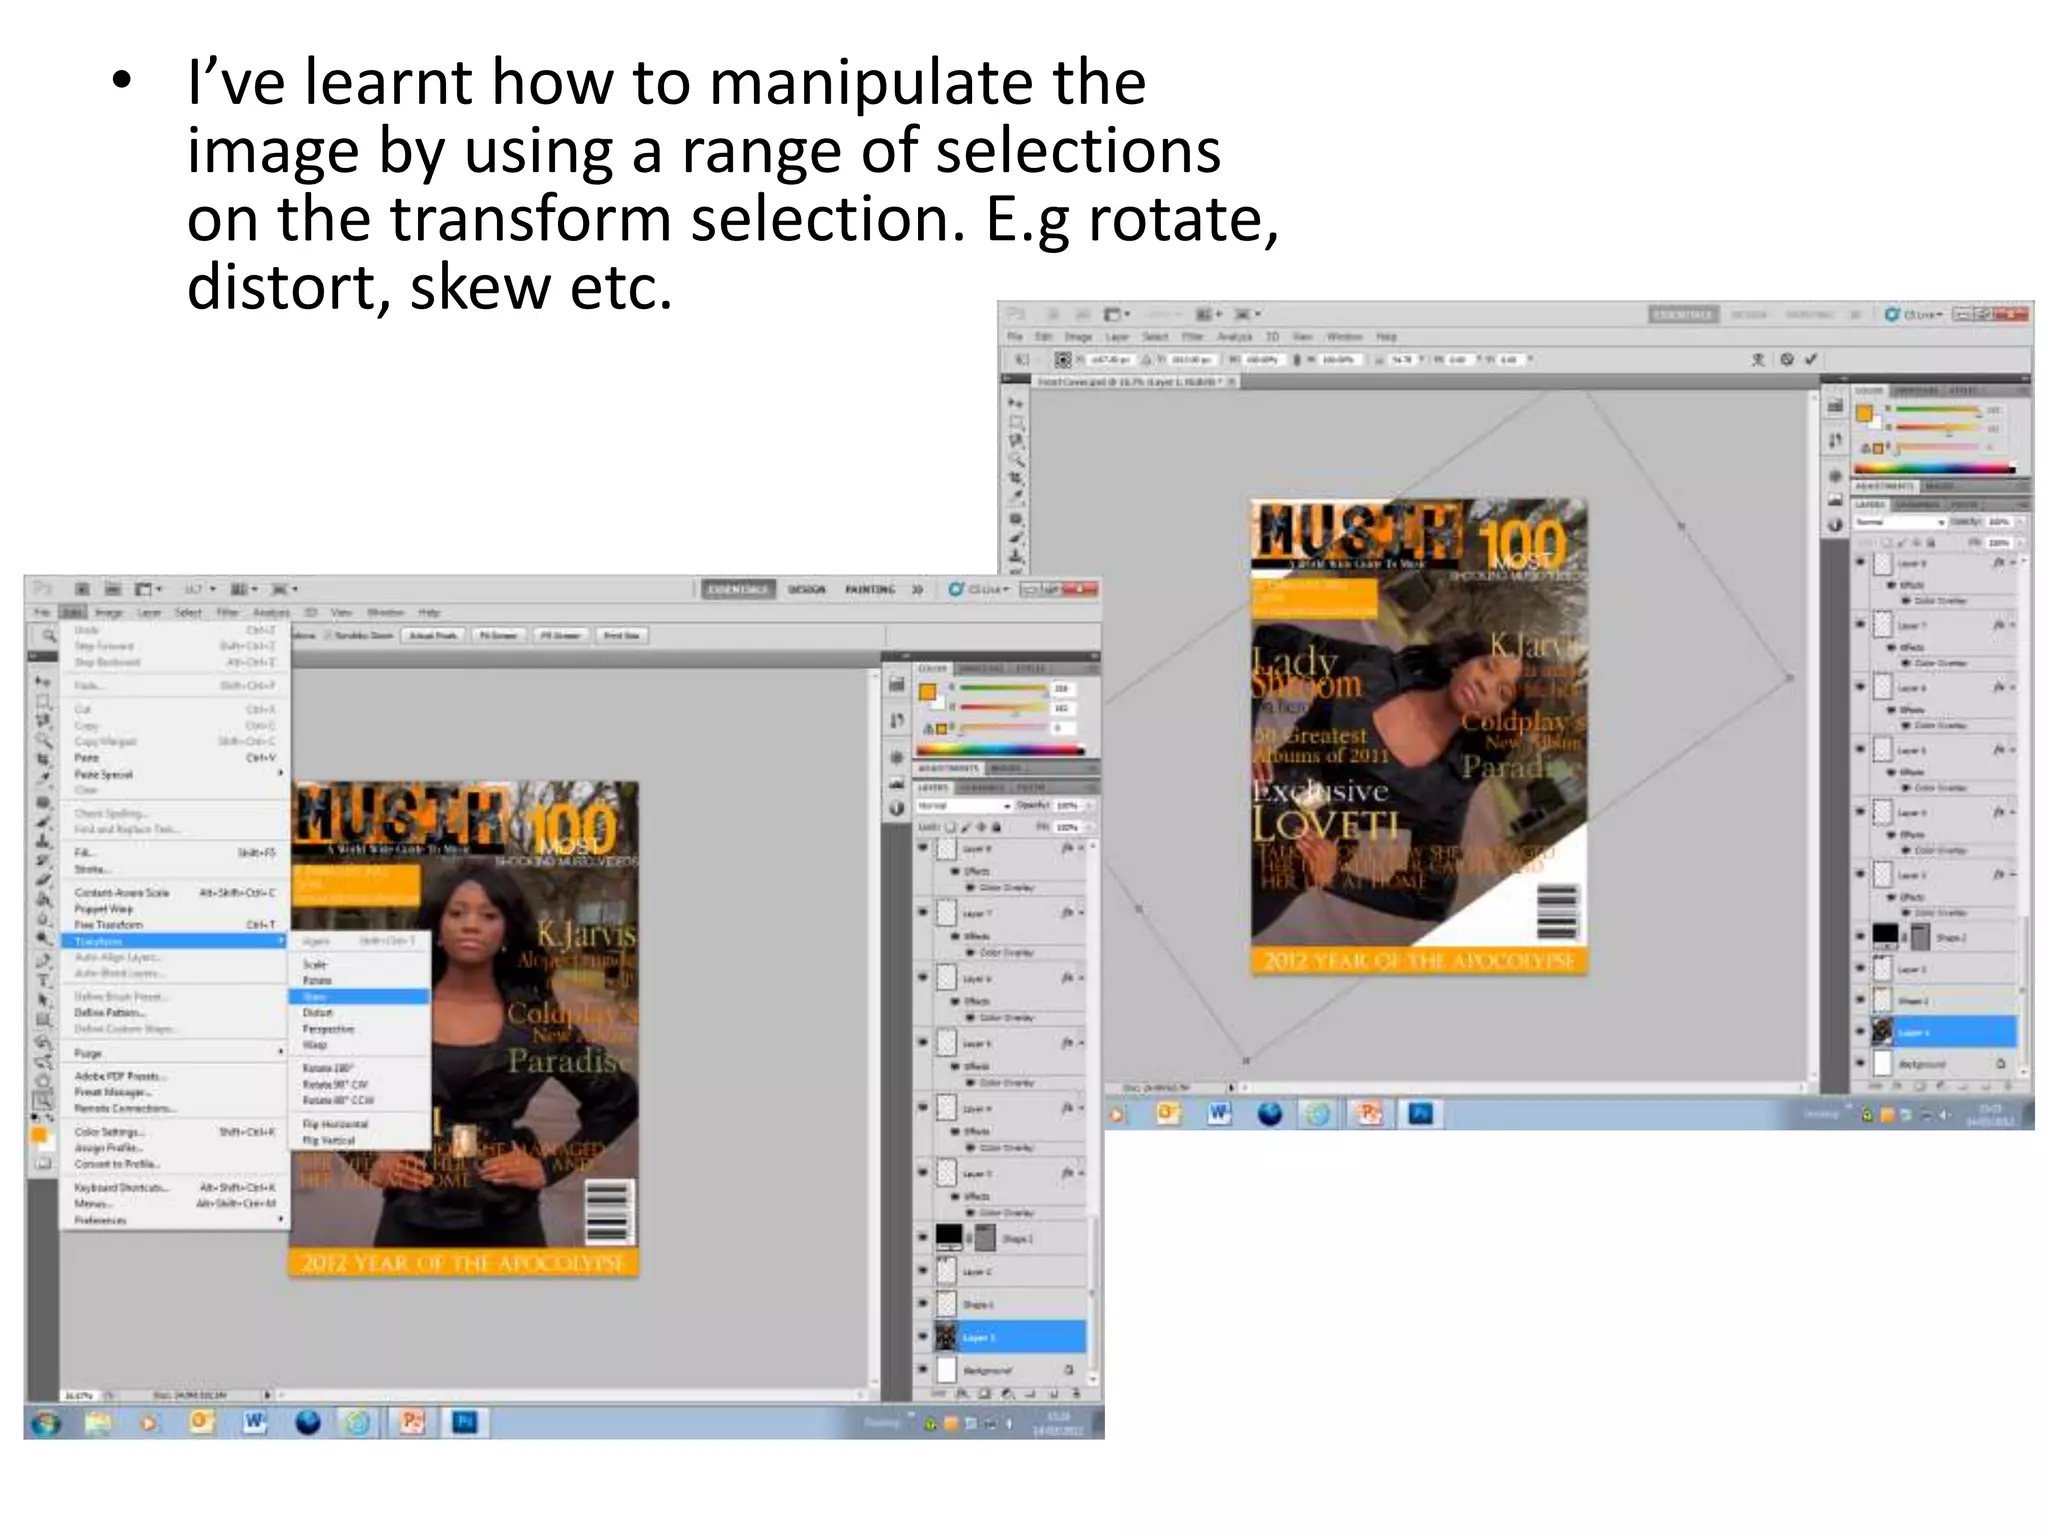Select Crop tool in left Photoshop window
Screen dimensions: 2048x1536
pyautogui.click(x=42, y=759)
